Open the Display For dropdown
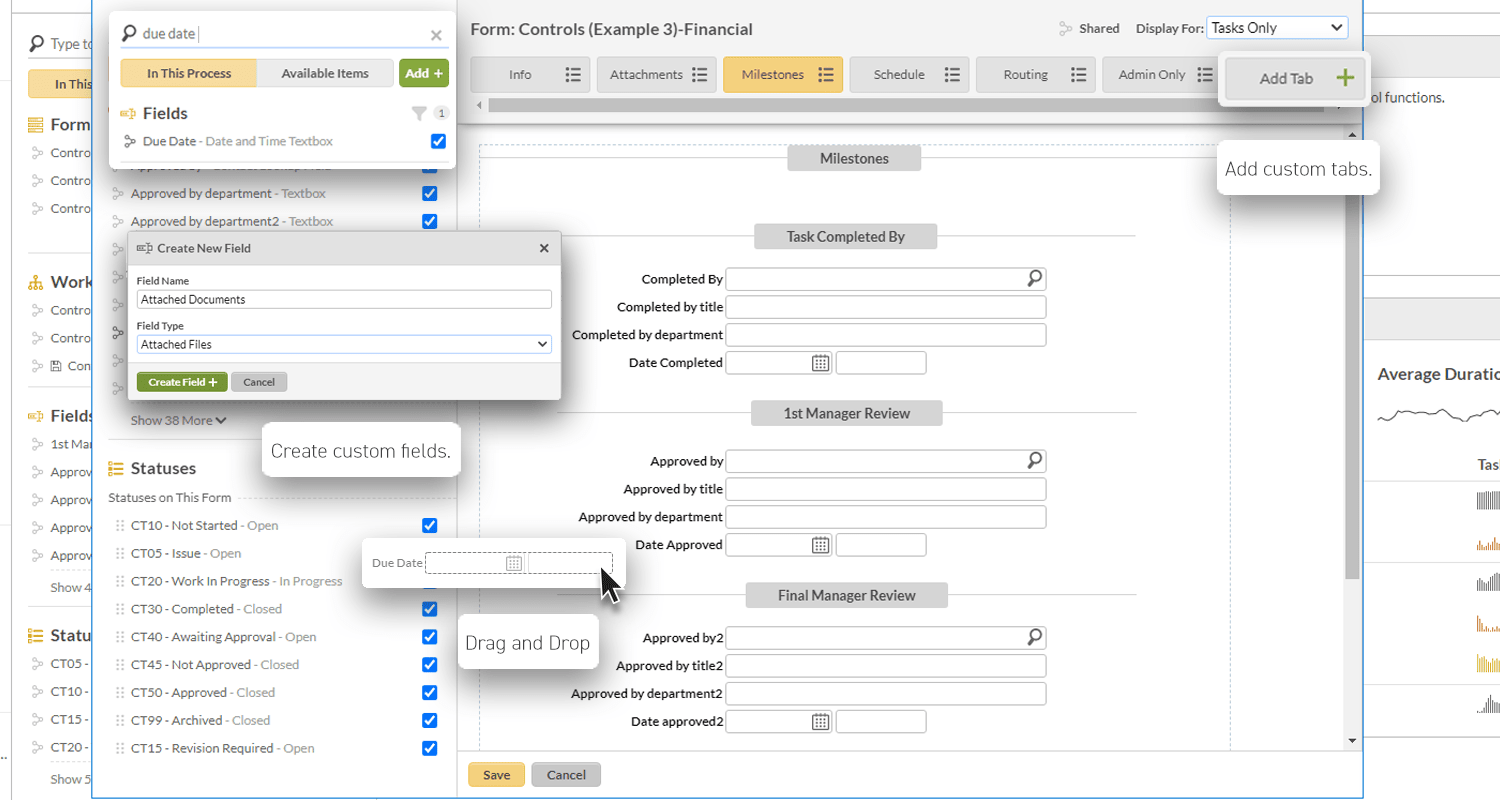Viewport: 1500px width, 800px height. click(x=1277, y=28)
